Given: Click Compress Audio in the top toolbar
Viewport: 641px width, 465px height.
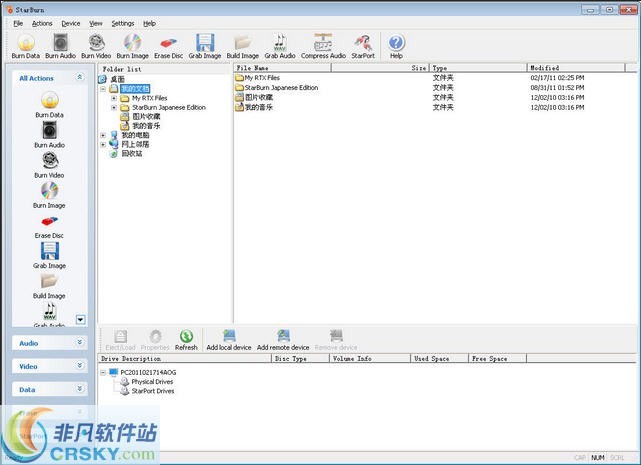Looking at the screenshot, I should click(x=323, y=47).
